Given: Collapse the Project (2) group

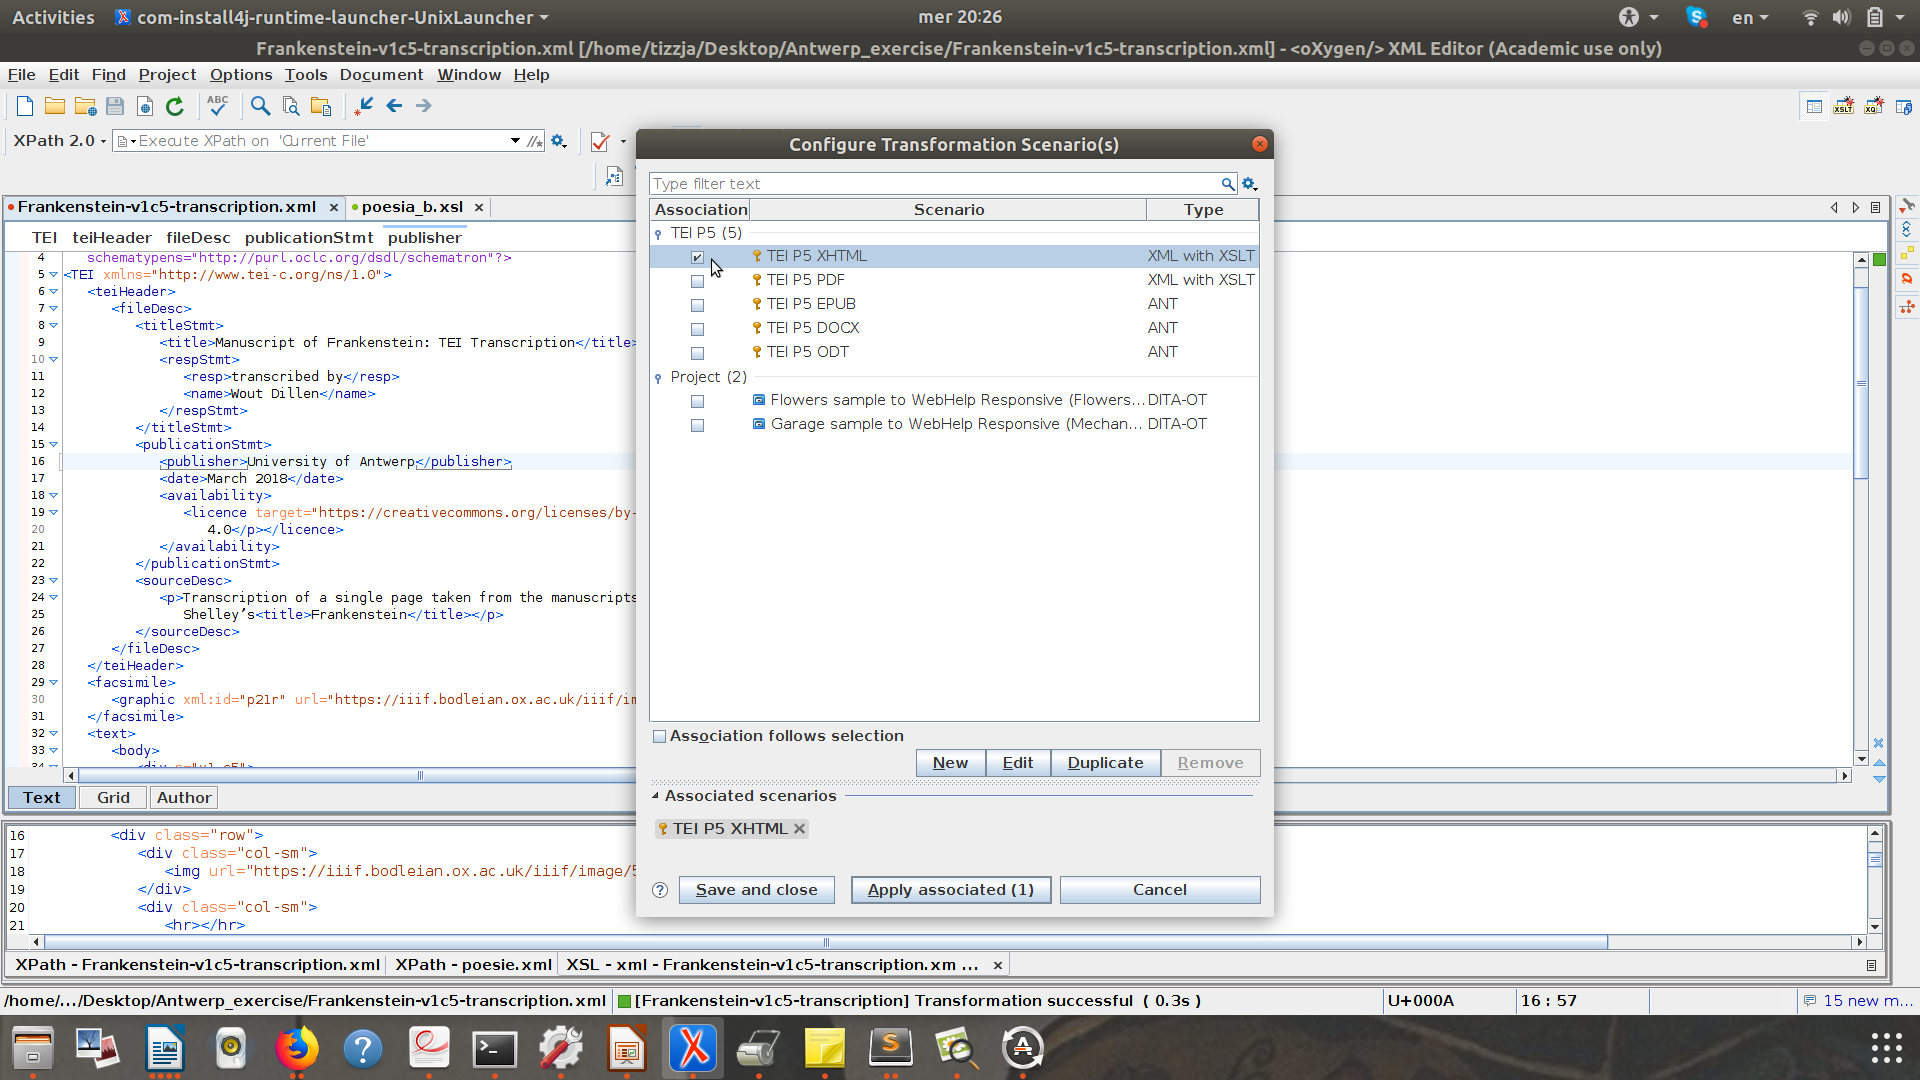Looking at the screenshot, I should click(658, 378).
